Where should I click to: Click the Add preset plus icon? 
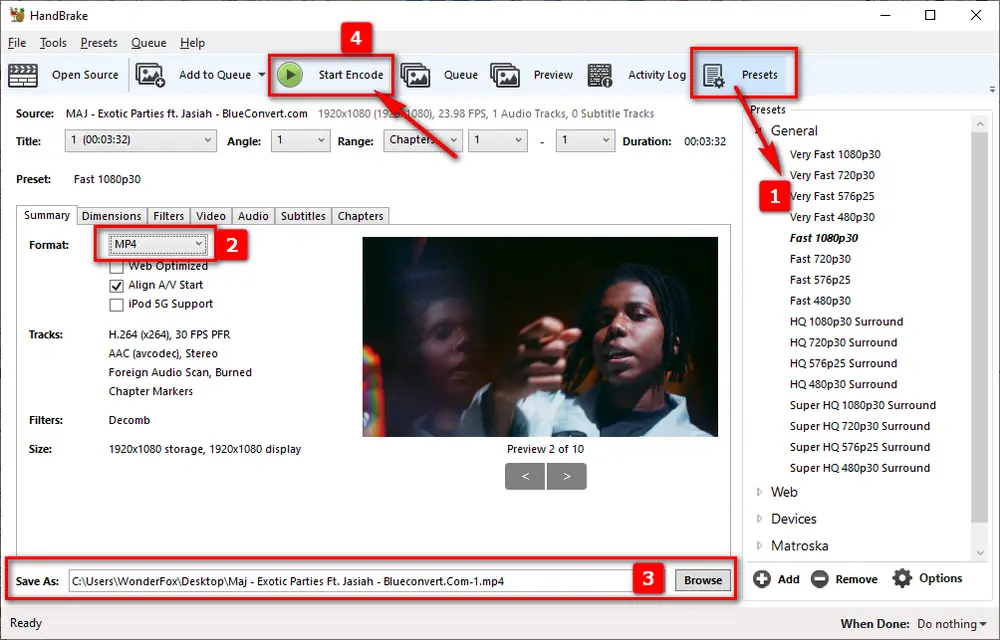[x=761, y=579]
